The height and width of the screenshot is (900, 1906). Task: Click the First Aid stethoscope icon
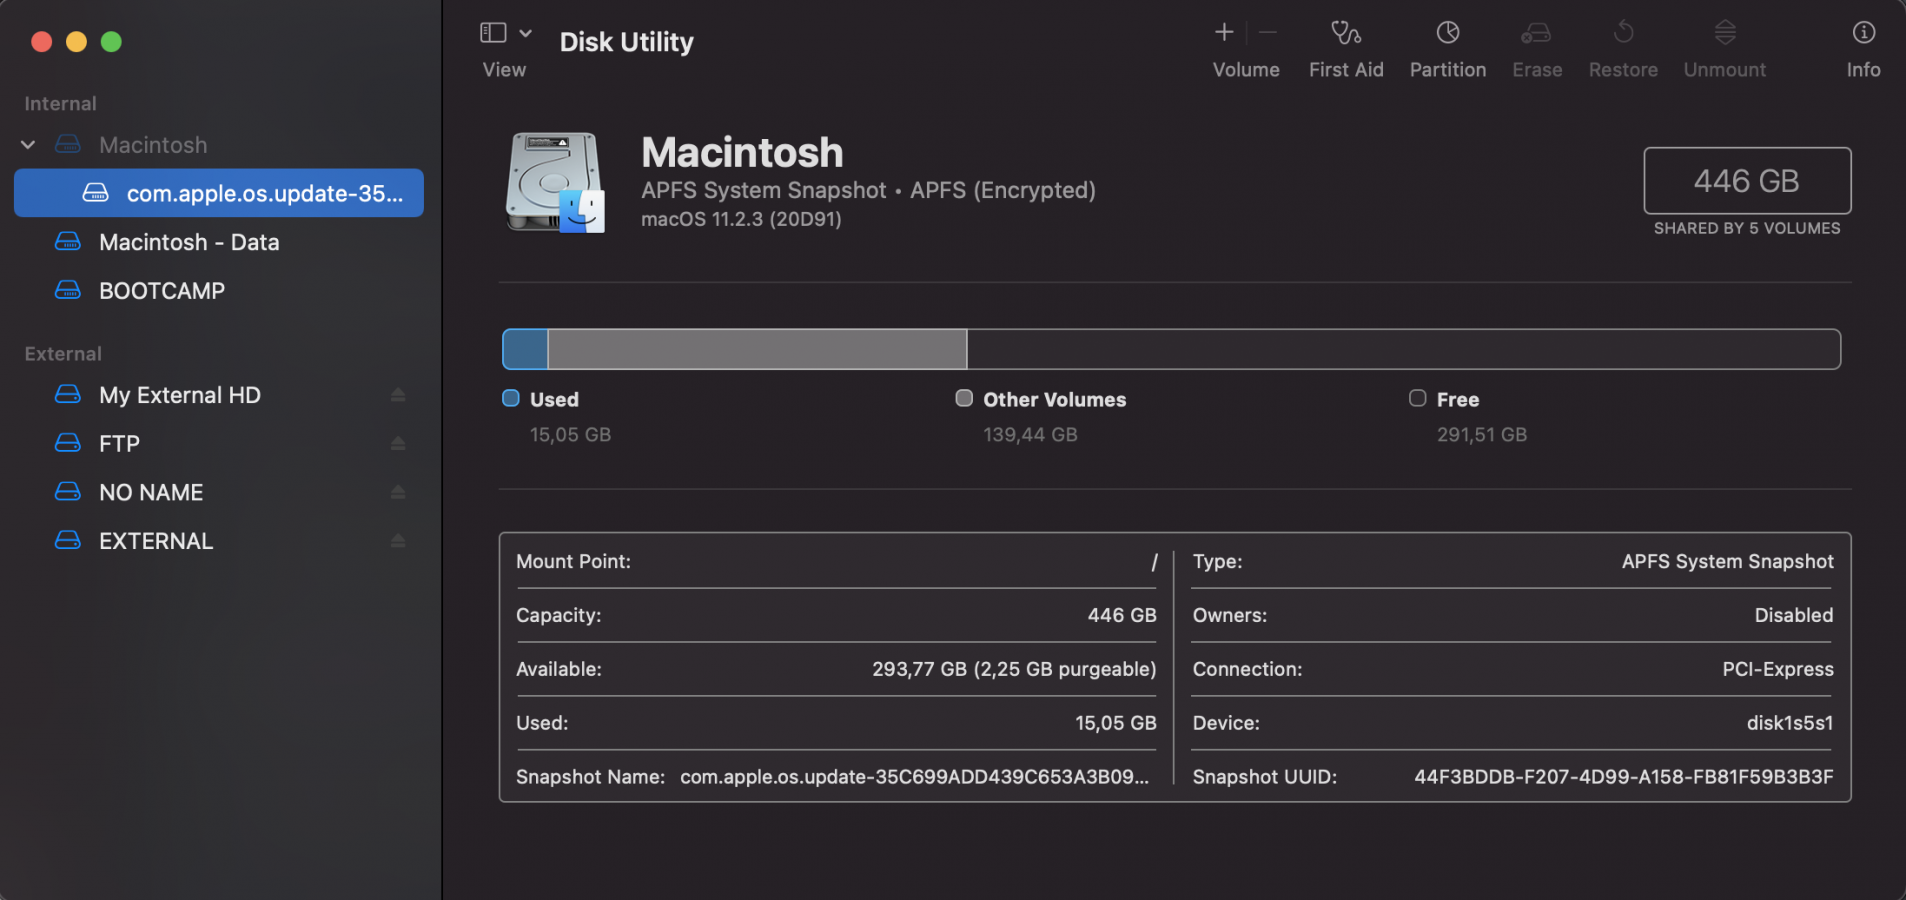(1345, 33)
